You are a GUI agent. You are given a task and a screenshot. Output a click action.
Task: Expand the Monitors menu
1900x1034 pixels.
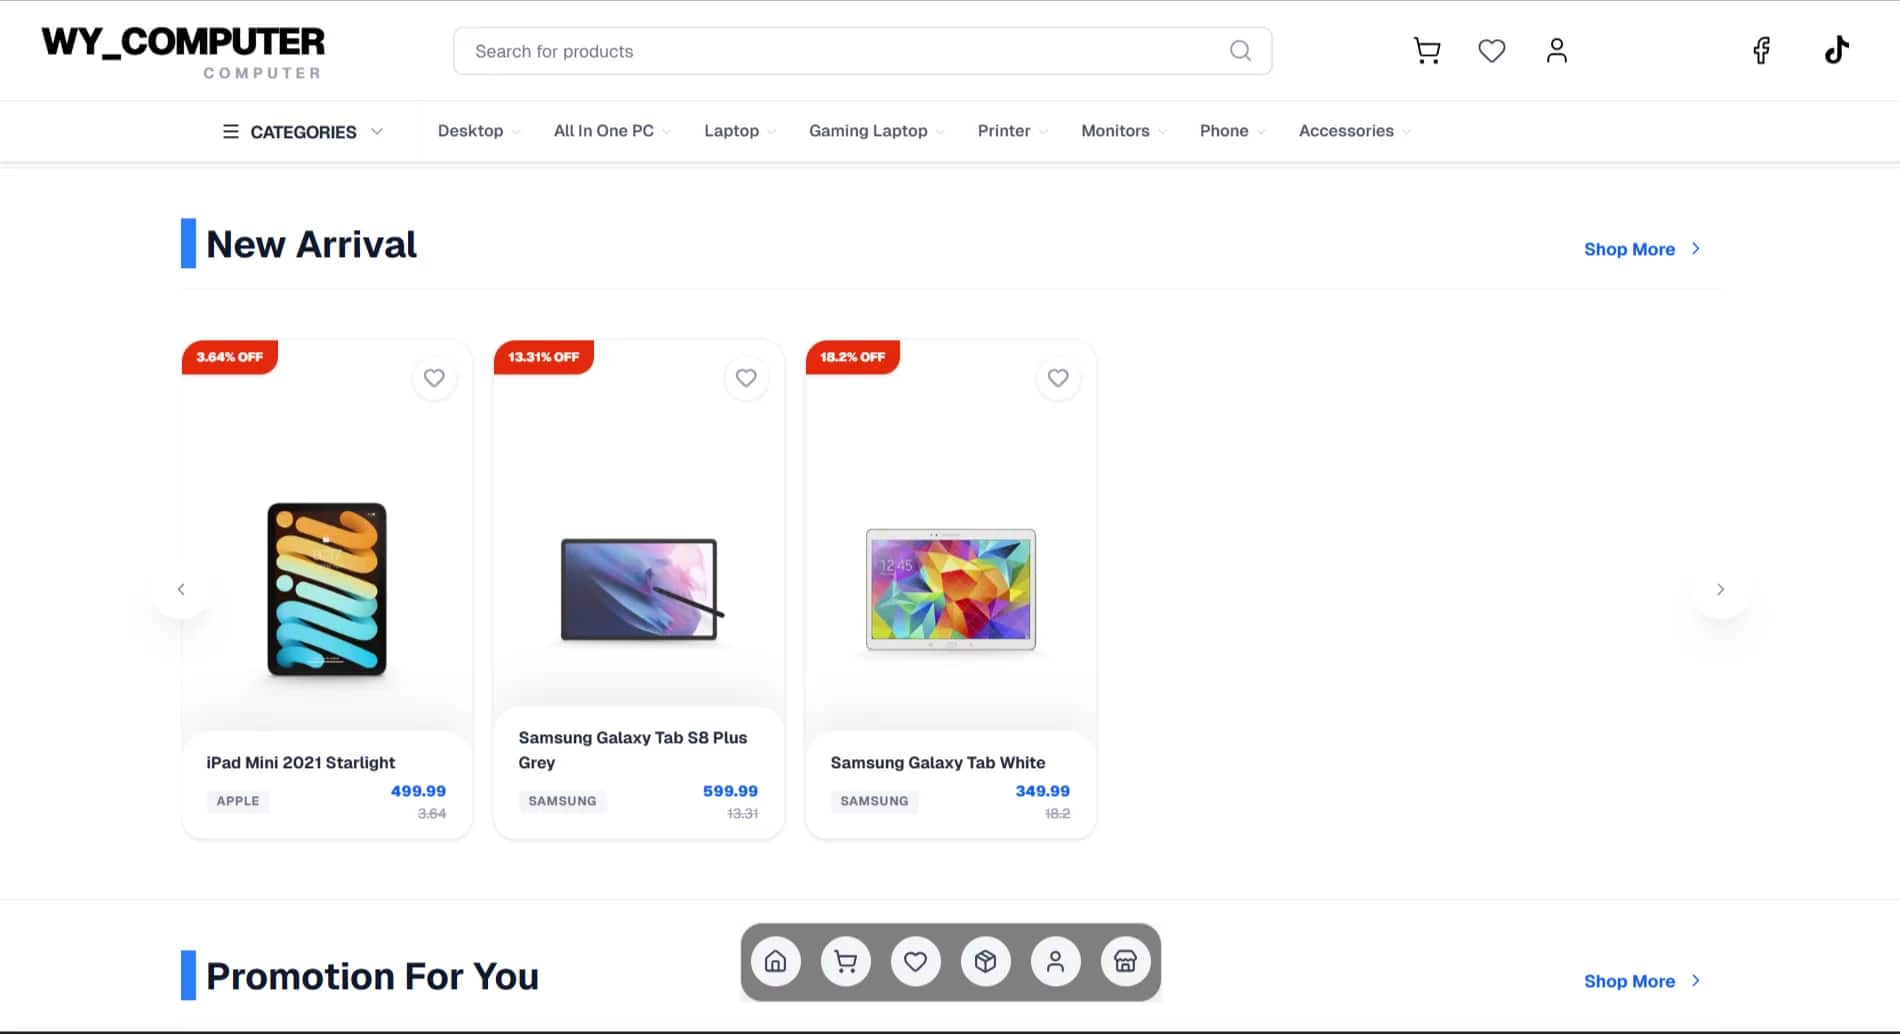(1124, 131)
